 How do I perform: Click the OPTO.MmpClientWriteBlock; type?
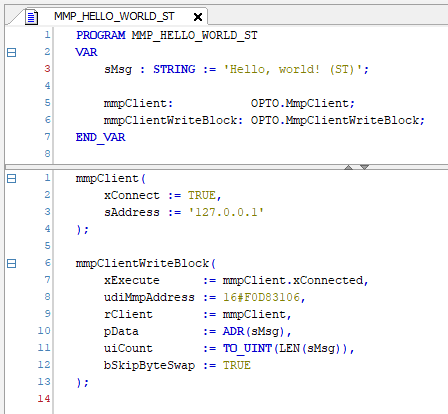click(x=338, y=120)
